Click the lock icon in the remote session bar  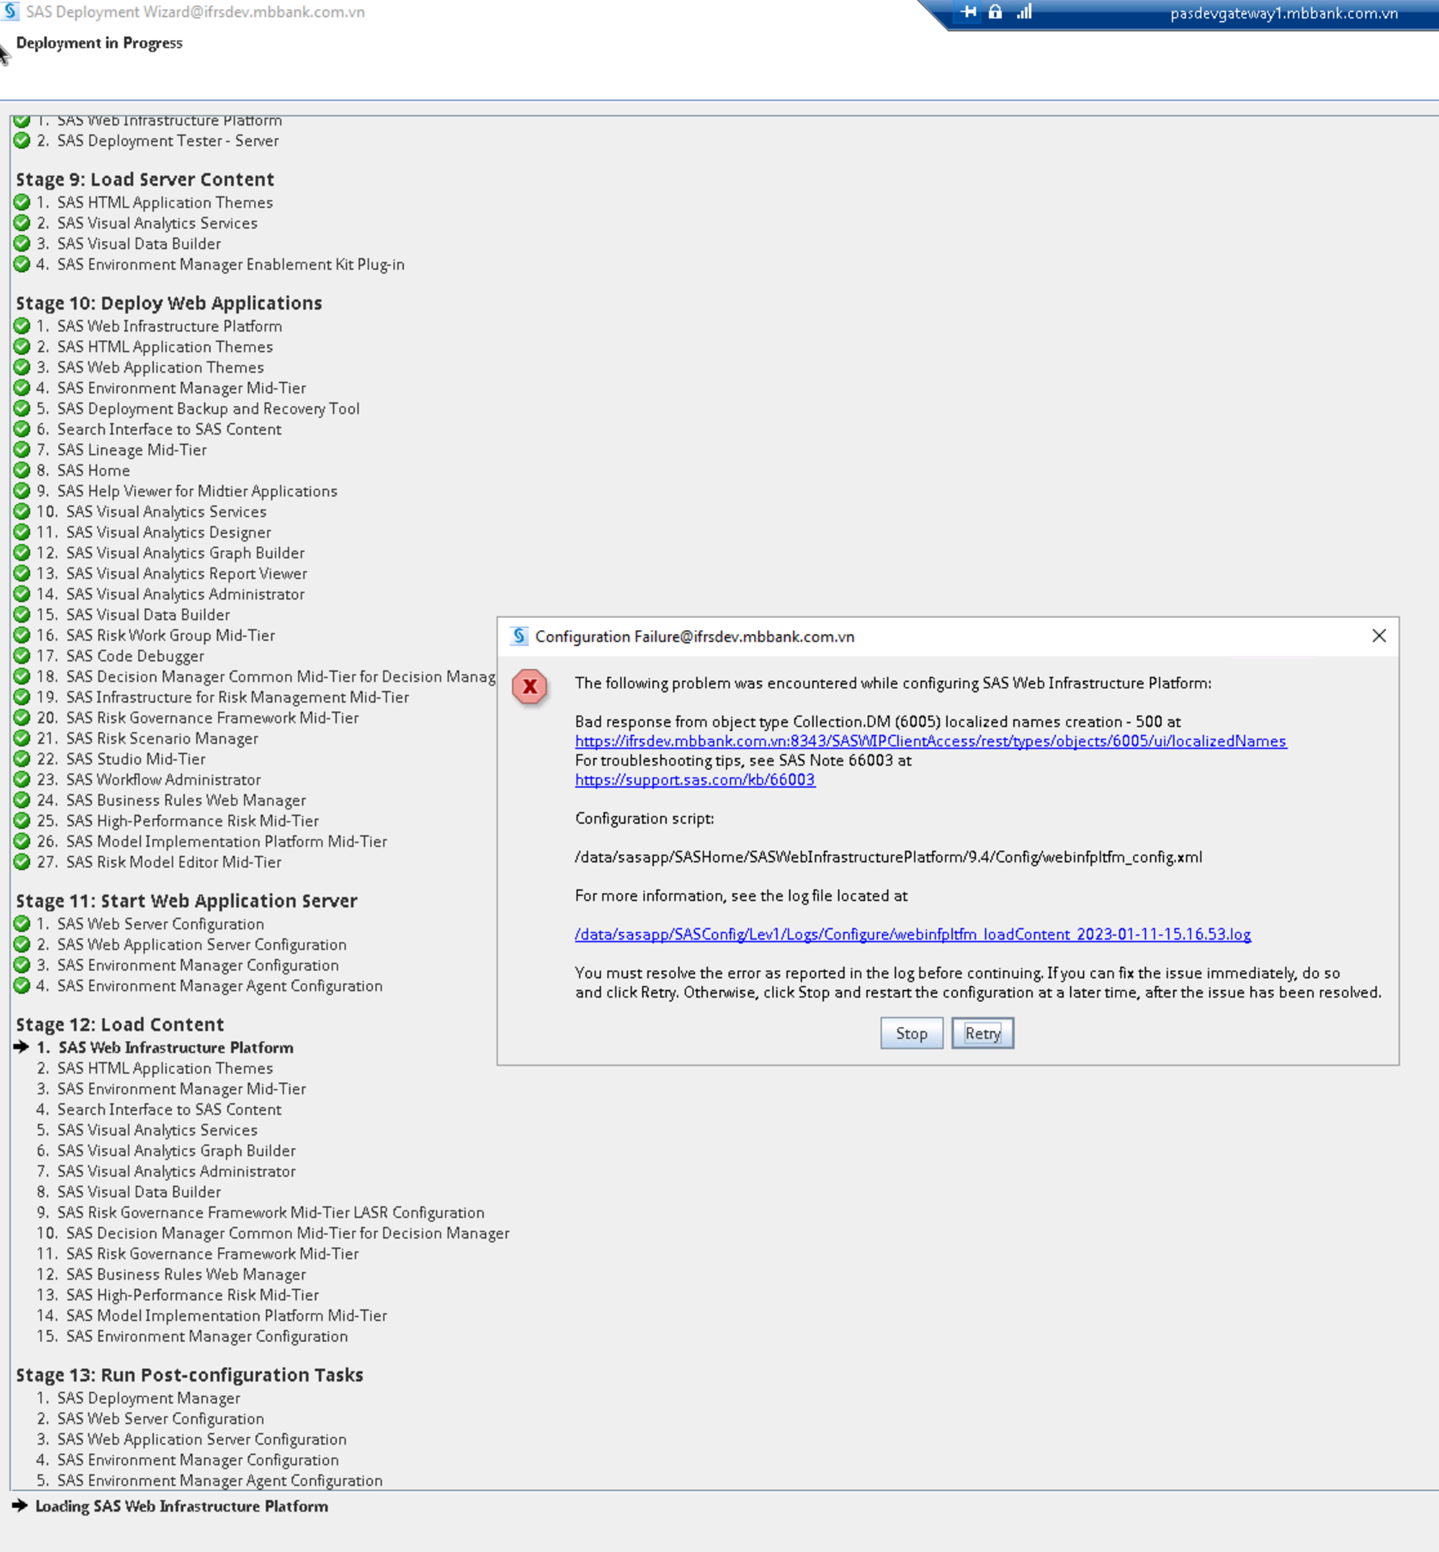(995, 12)
